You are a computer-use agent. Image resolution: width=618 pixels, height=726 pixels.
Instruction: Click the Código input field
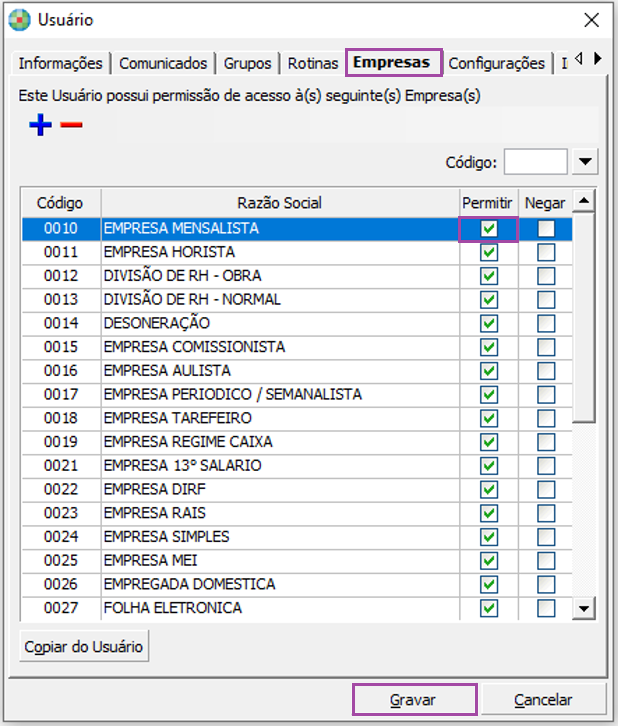coord(536,162)
